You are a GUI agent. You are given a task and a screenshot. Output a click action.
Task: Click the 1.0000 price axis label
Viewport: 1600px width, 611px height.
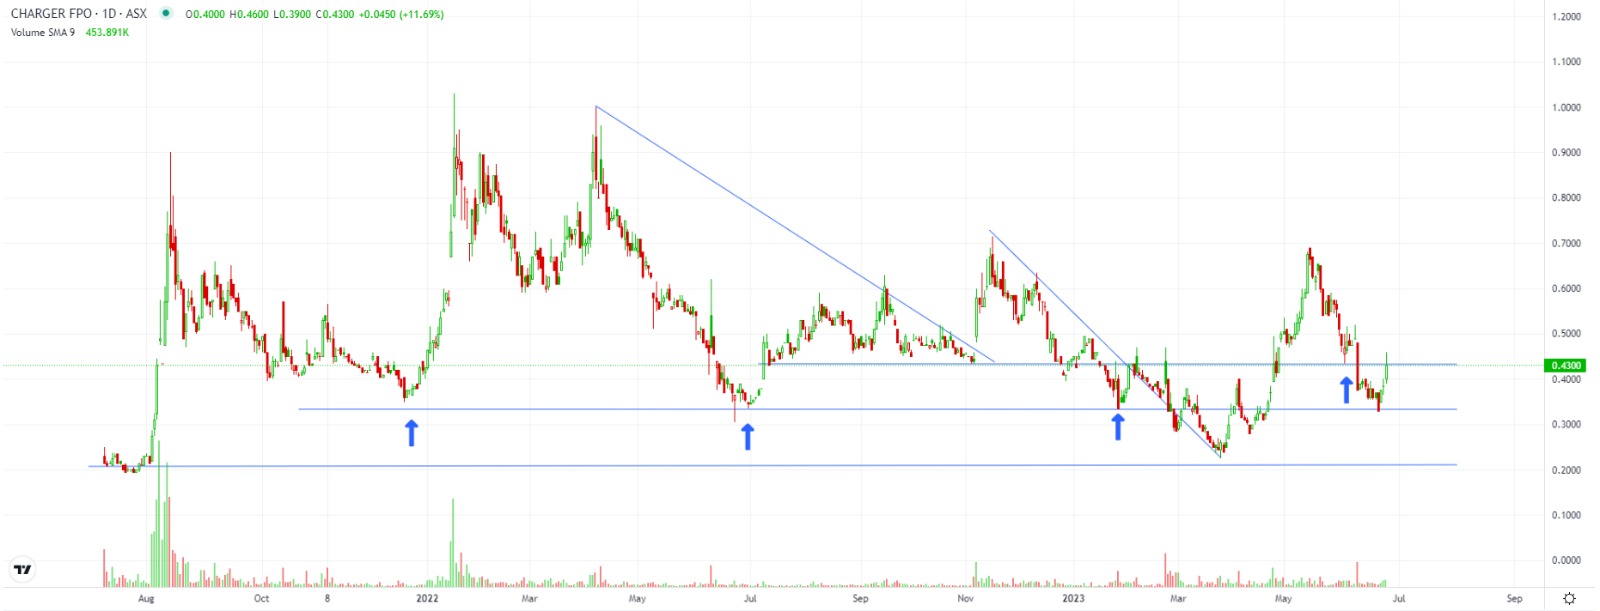pos(1566,107)
